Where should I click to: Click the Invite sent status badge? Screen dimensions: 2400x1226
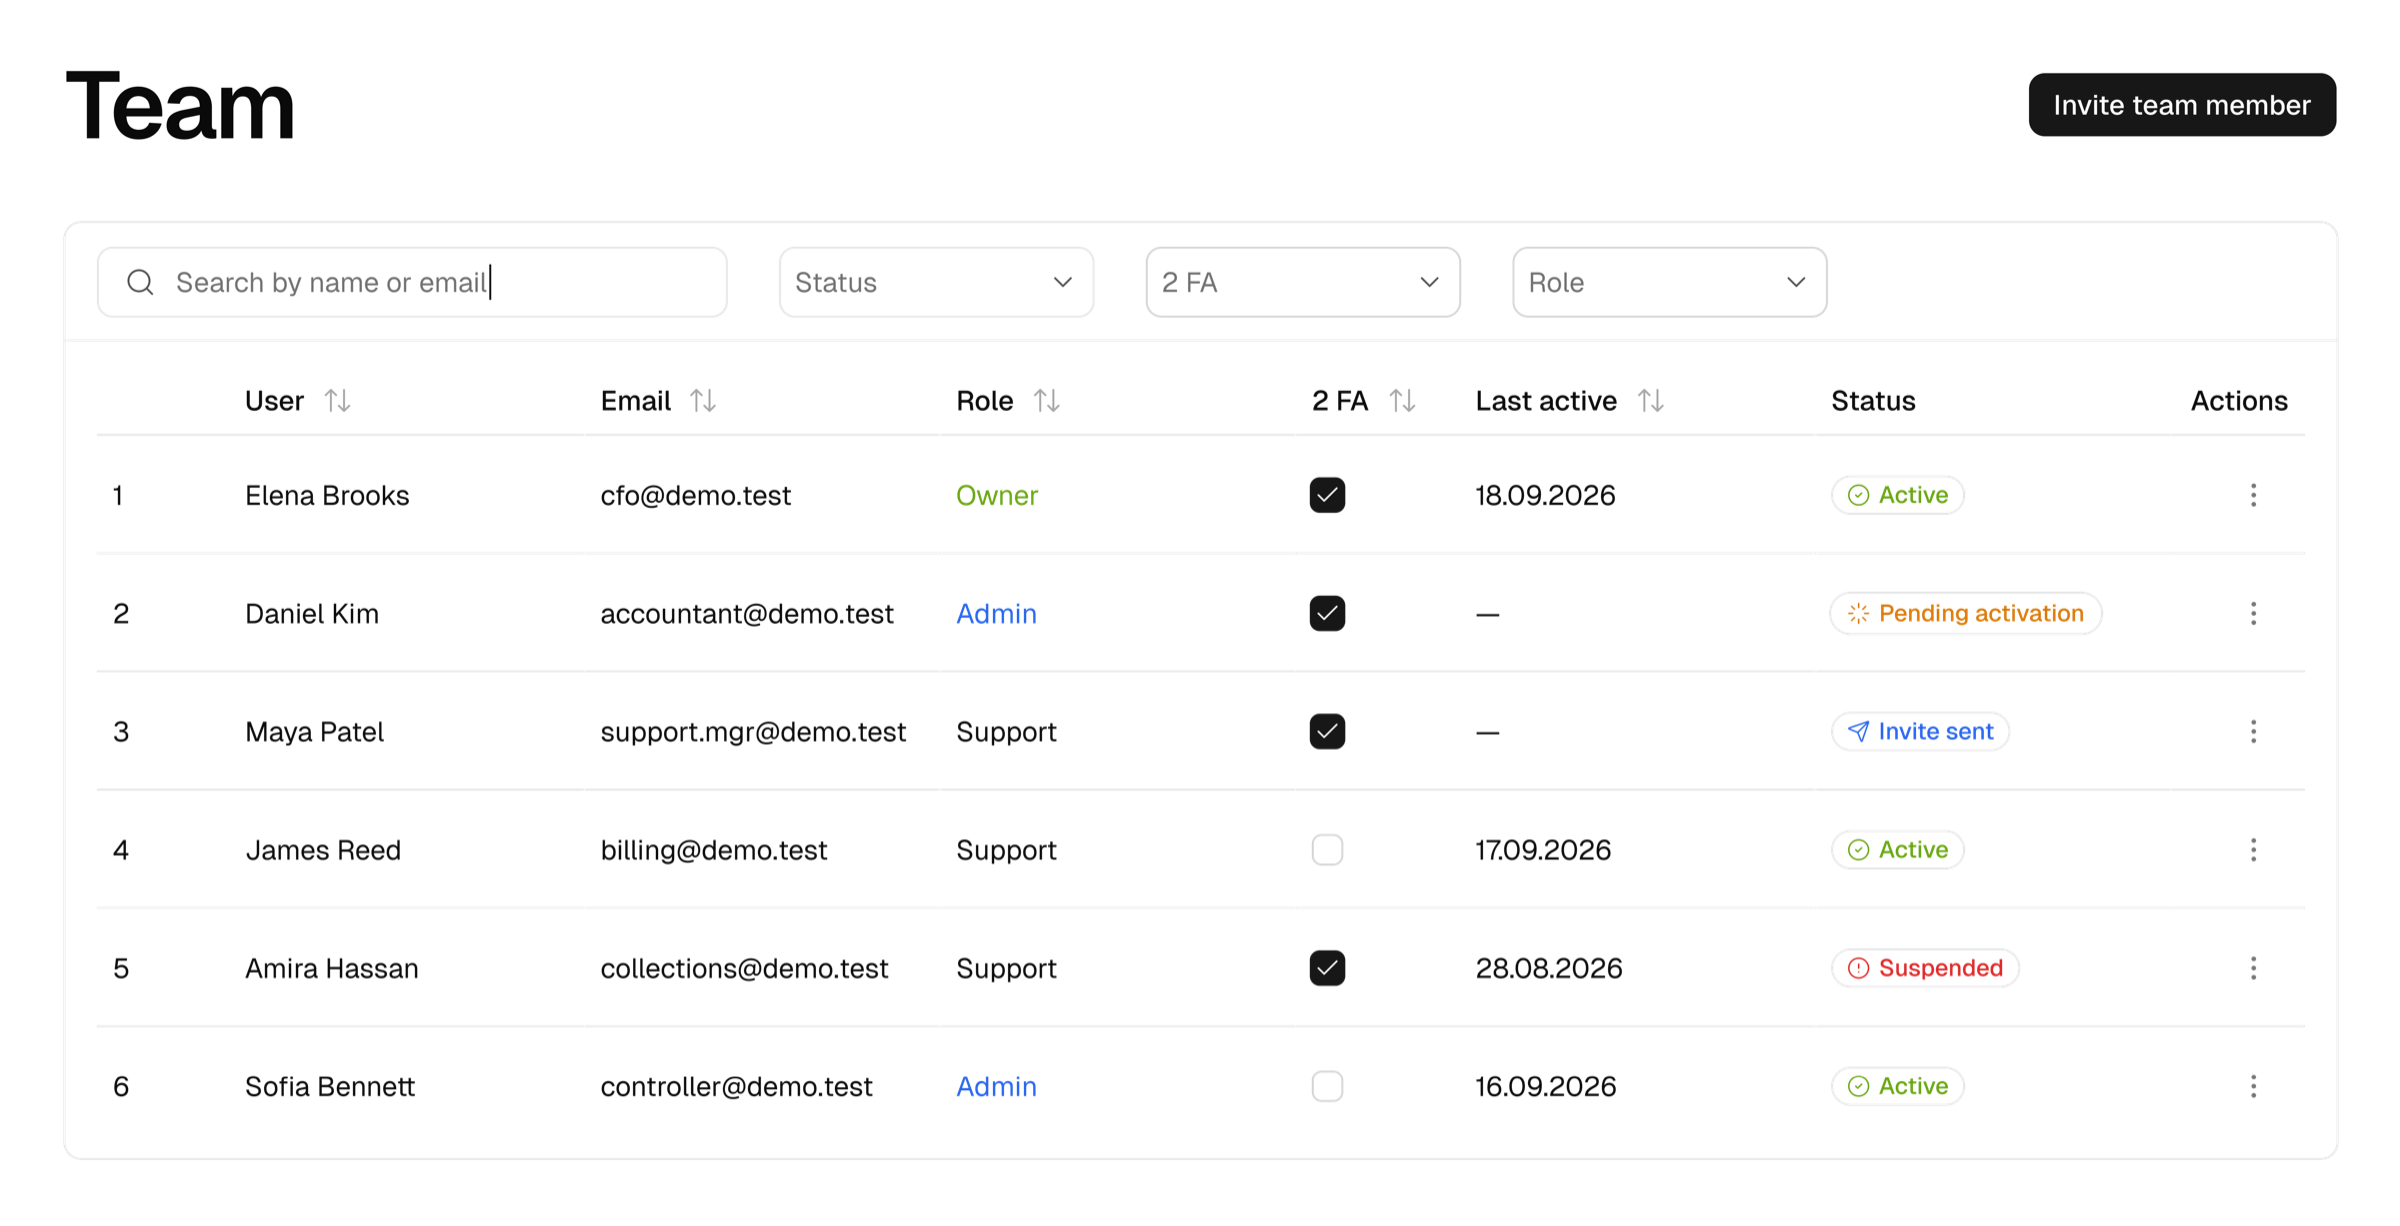coord(1920,731)
